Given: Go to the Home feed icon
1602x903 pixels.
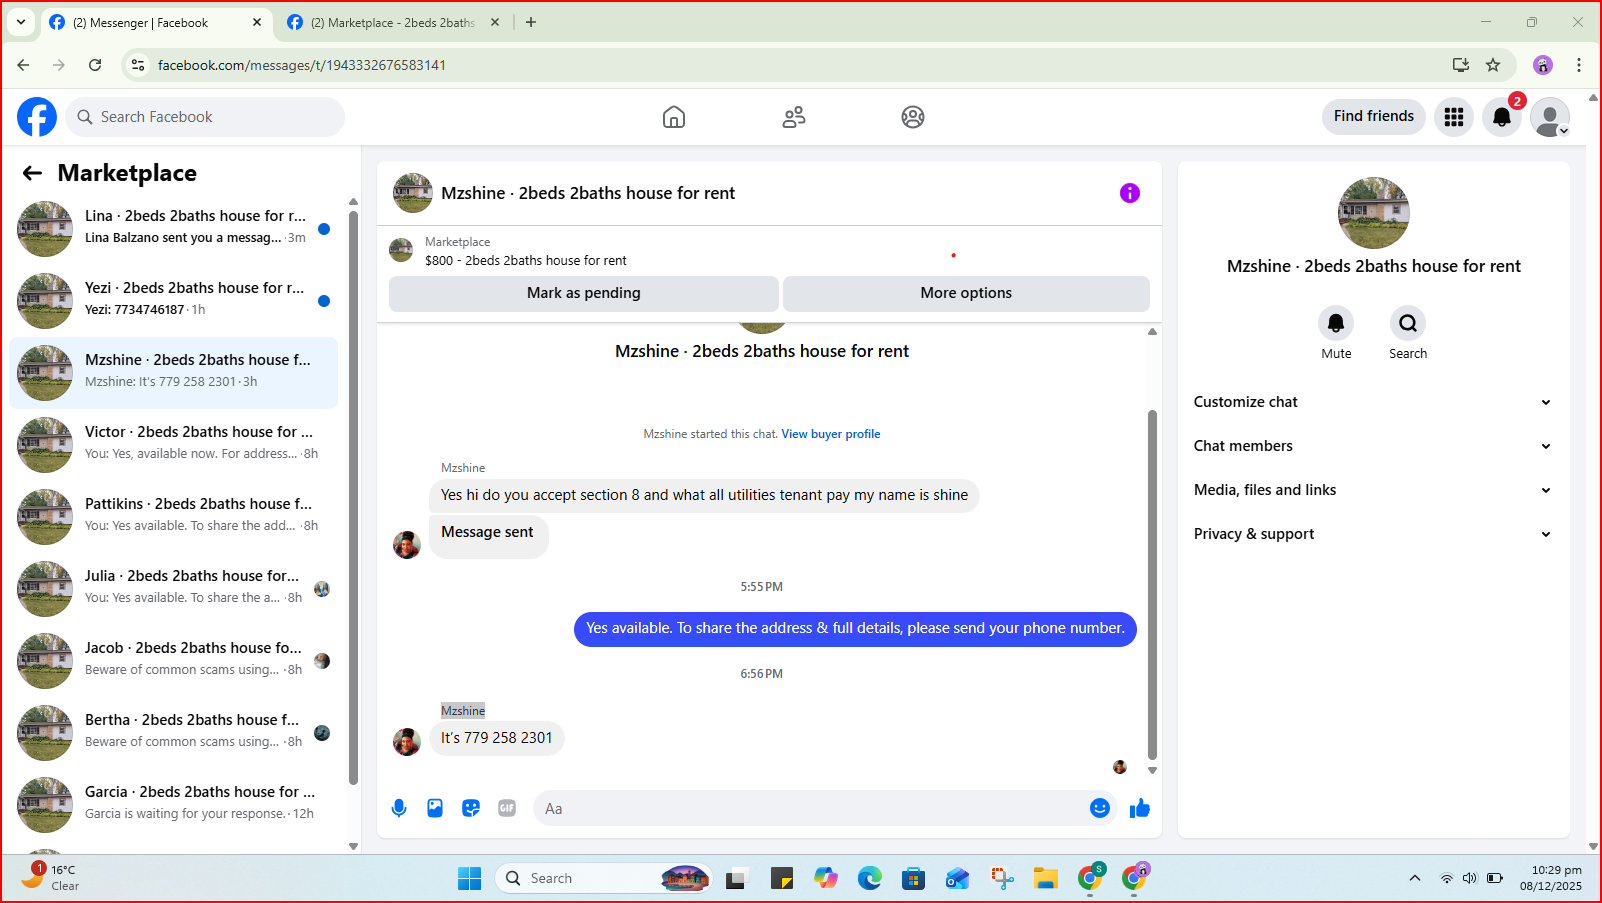Looking at the screenshot, I should coord(674,117).
